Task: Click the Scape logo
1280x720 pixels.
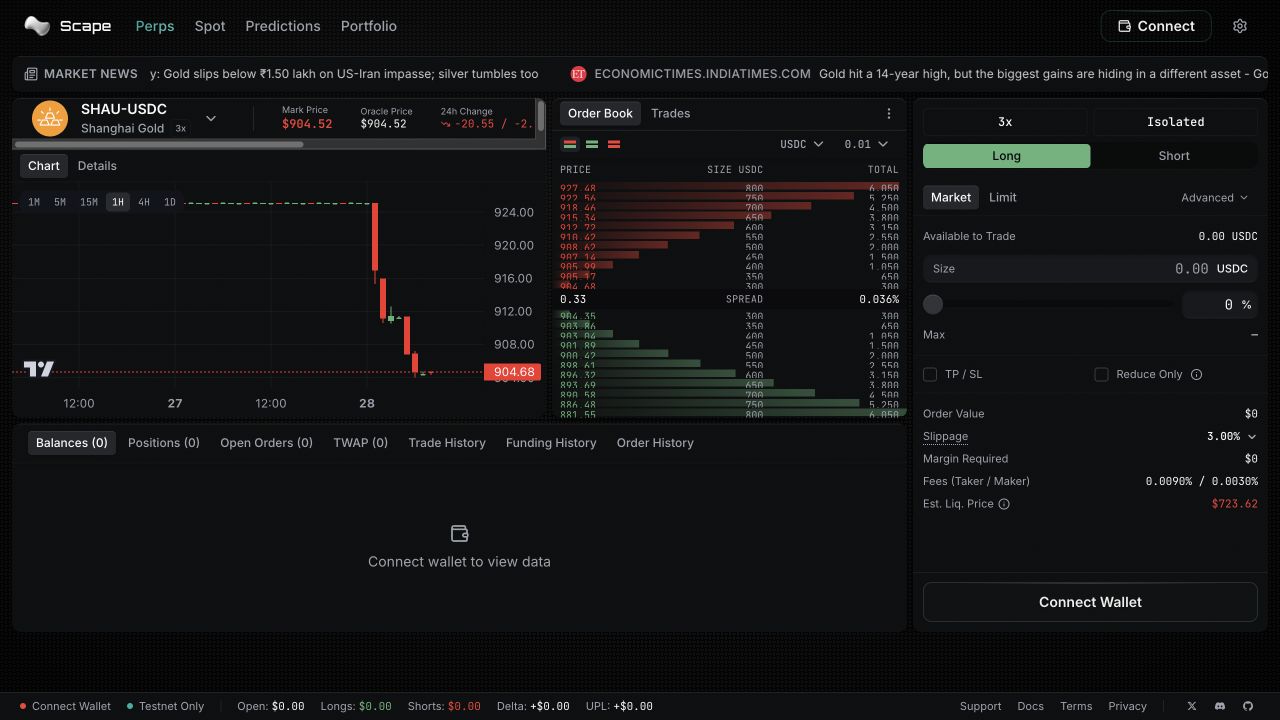Action: [x=67, y=26]
